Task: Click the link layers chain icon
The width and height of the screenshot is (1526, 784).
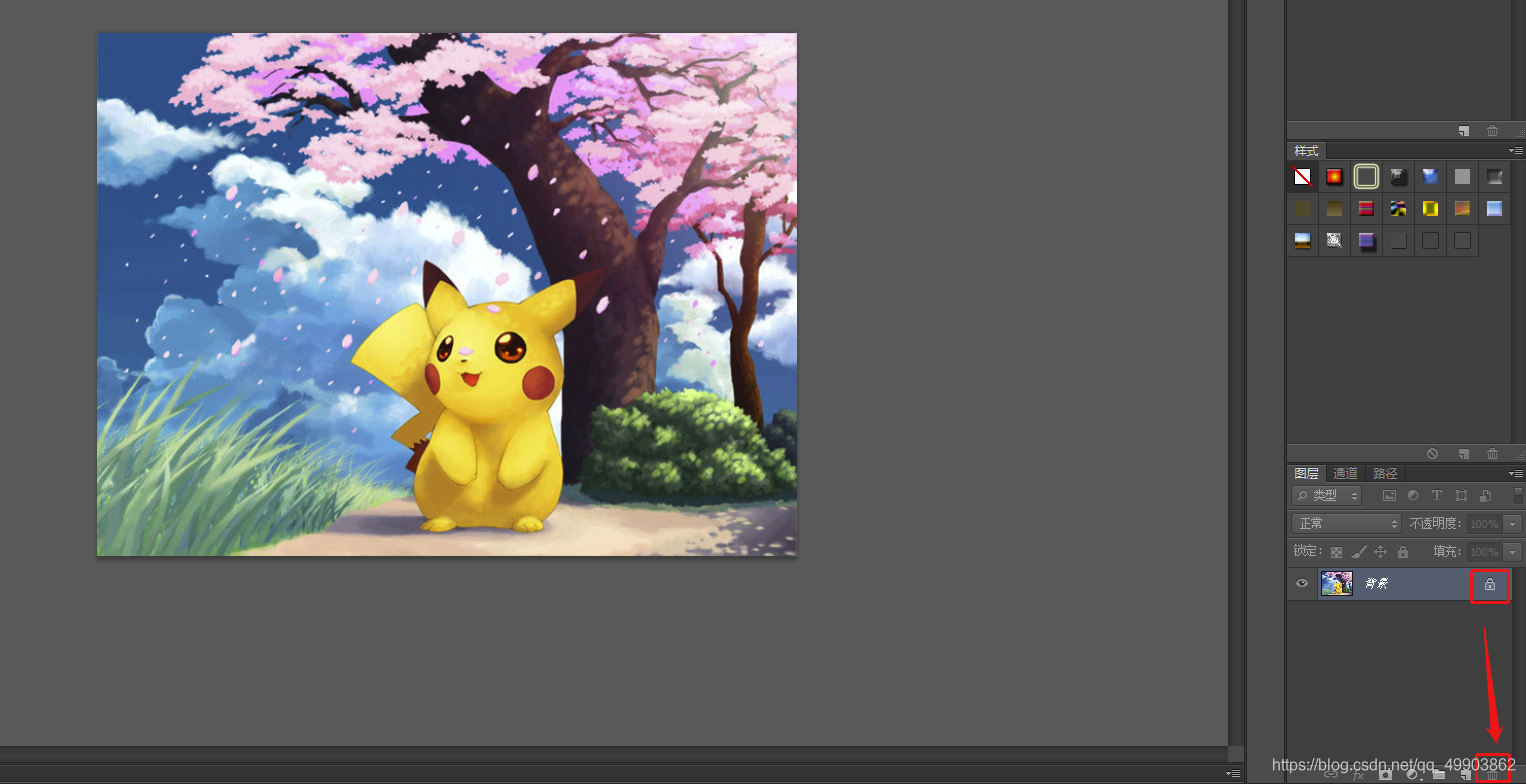Action: tap(1331, 774)
